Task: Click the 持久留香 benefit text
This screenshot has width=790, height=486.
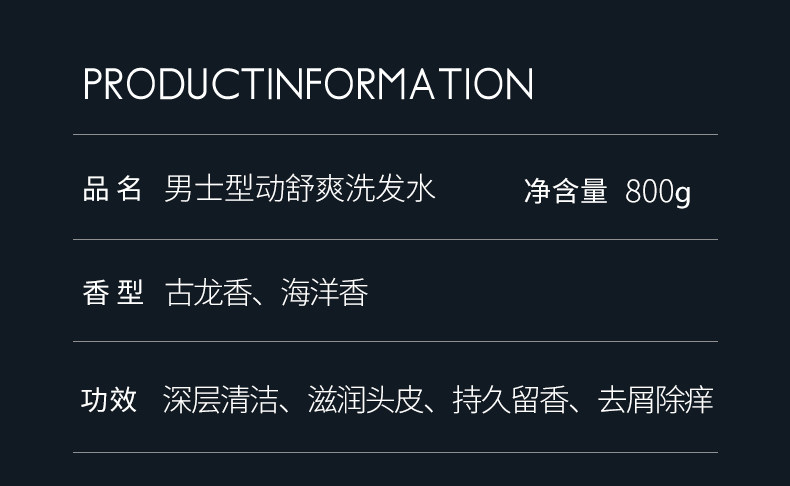Action: pyautogui.click(x=510, y=401)
